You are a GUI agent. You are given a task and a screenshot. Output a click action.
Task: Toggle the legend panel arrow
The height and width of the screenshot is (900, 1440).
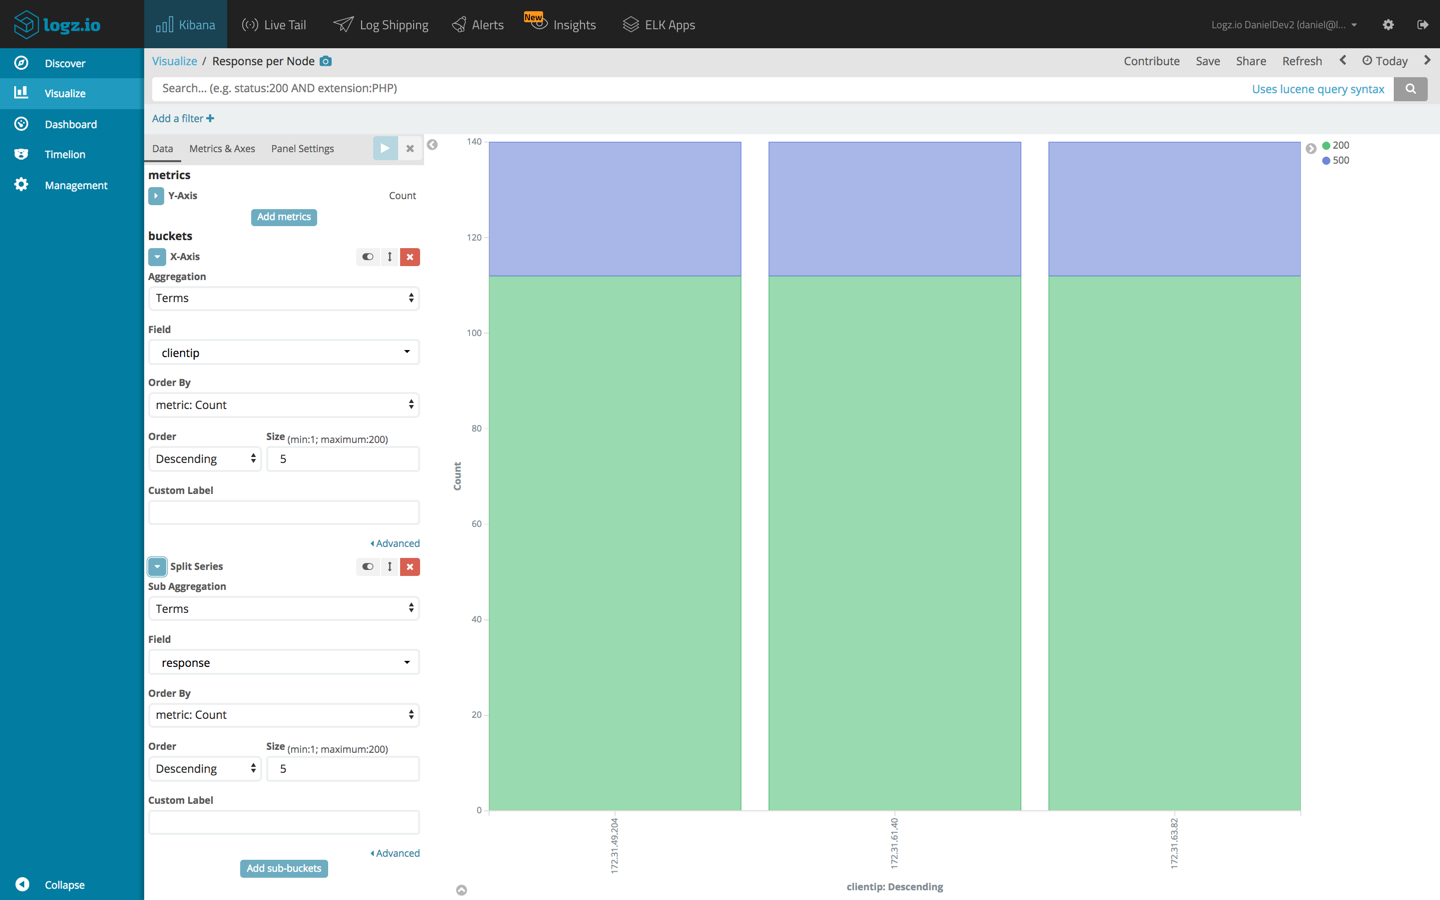click(x=1311, y=148)
